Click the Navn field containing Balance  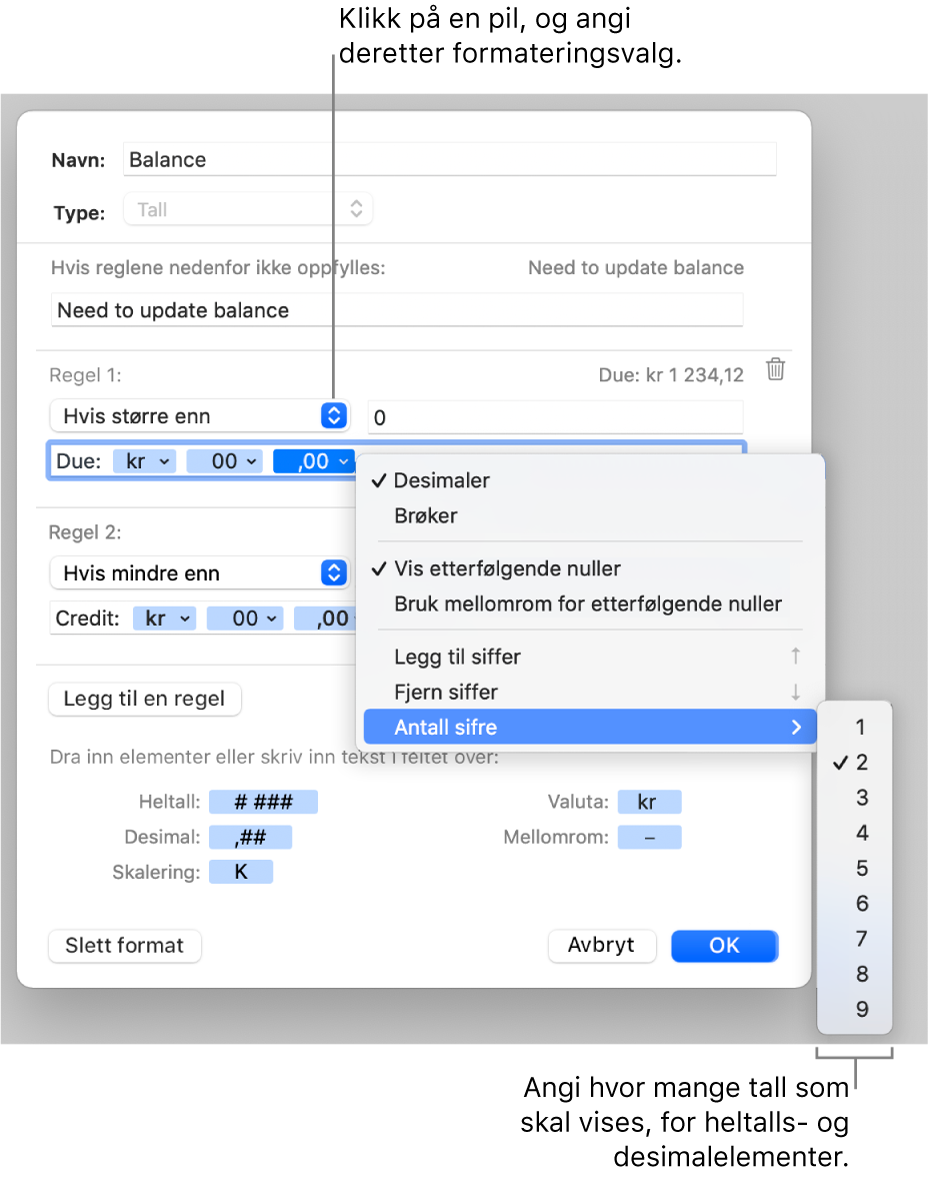click(x=449, y=159)
